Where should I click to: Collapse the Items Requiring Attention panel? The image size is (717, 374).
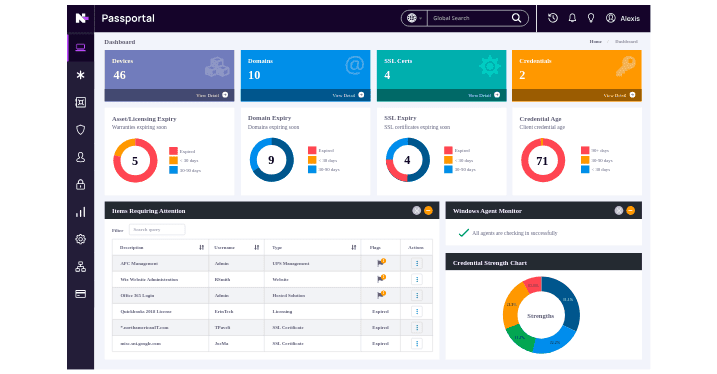428,210
